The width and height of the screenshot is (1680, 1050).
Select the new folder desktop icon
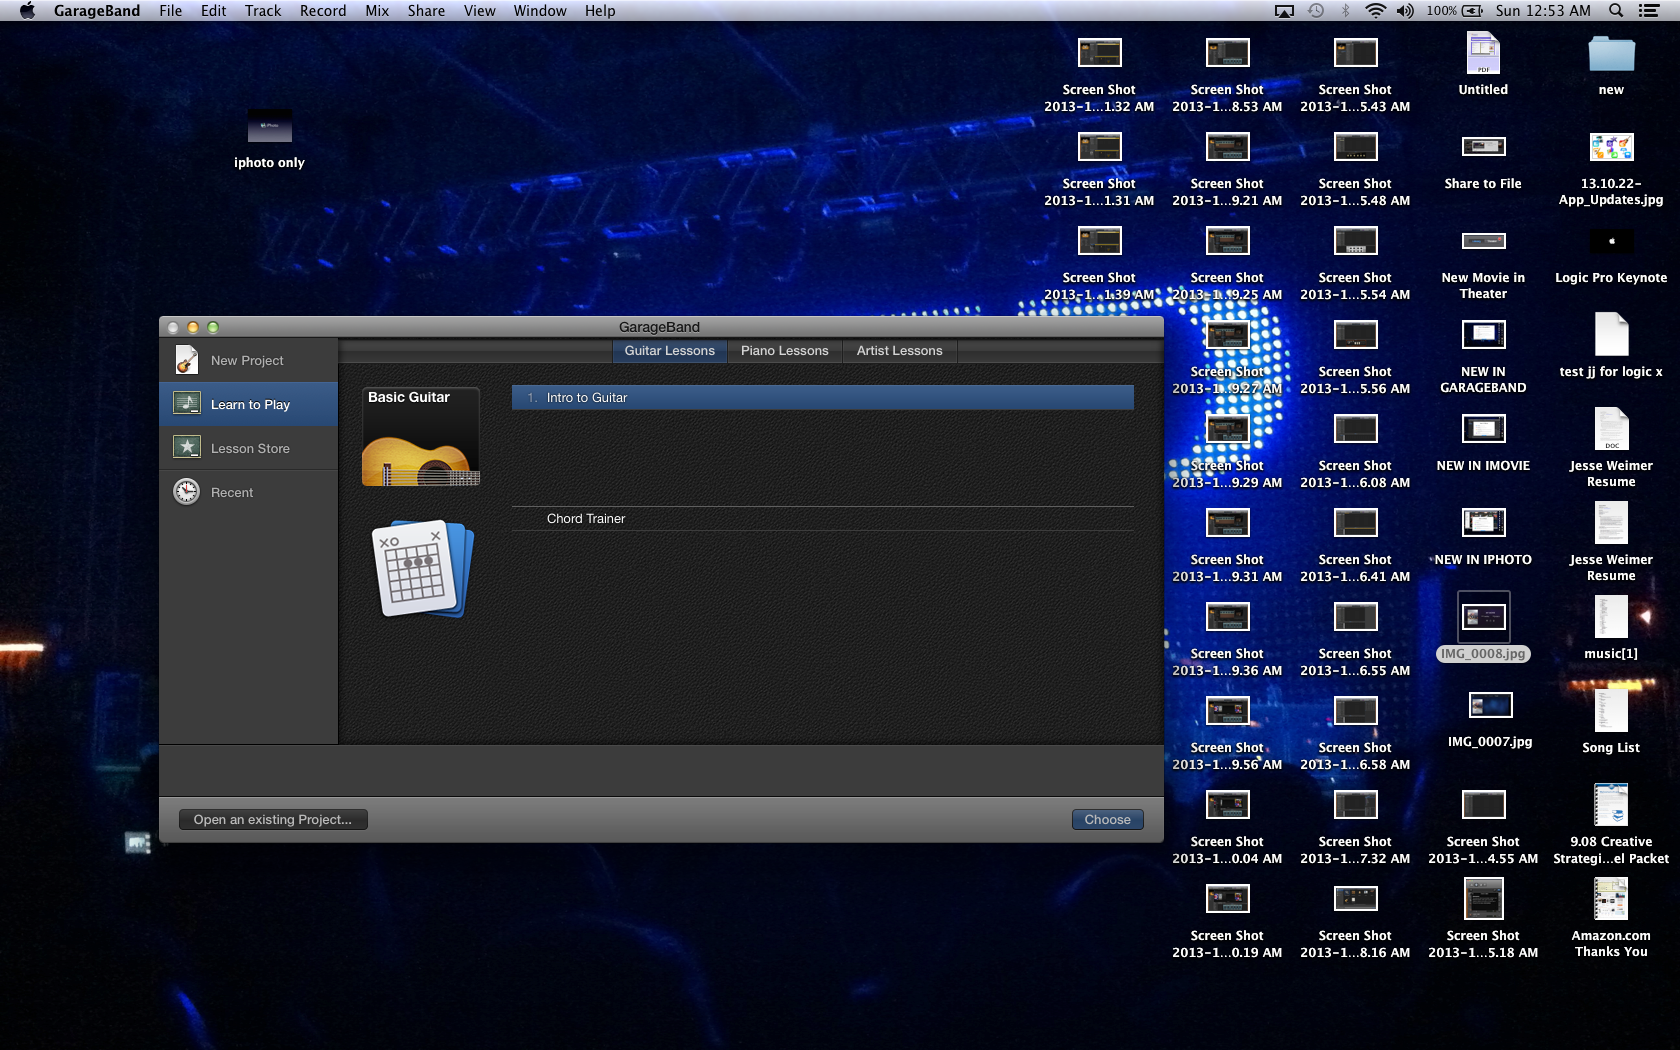coord(1611,54)
